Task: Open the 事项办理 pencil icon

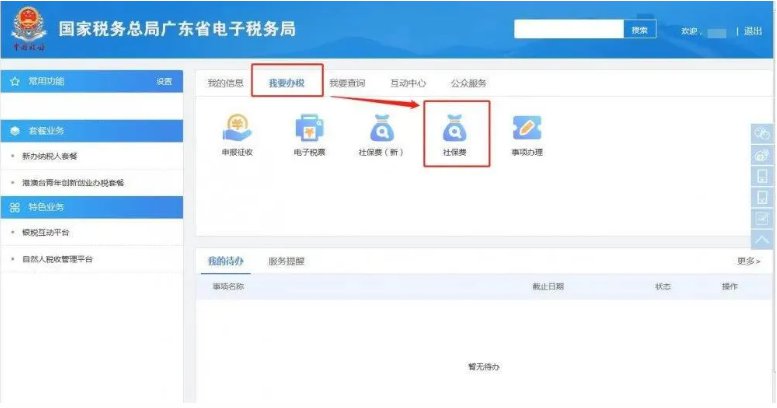Action: click(x=526, y=130)
